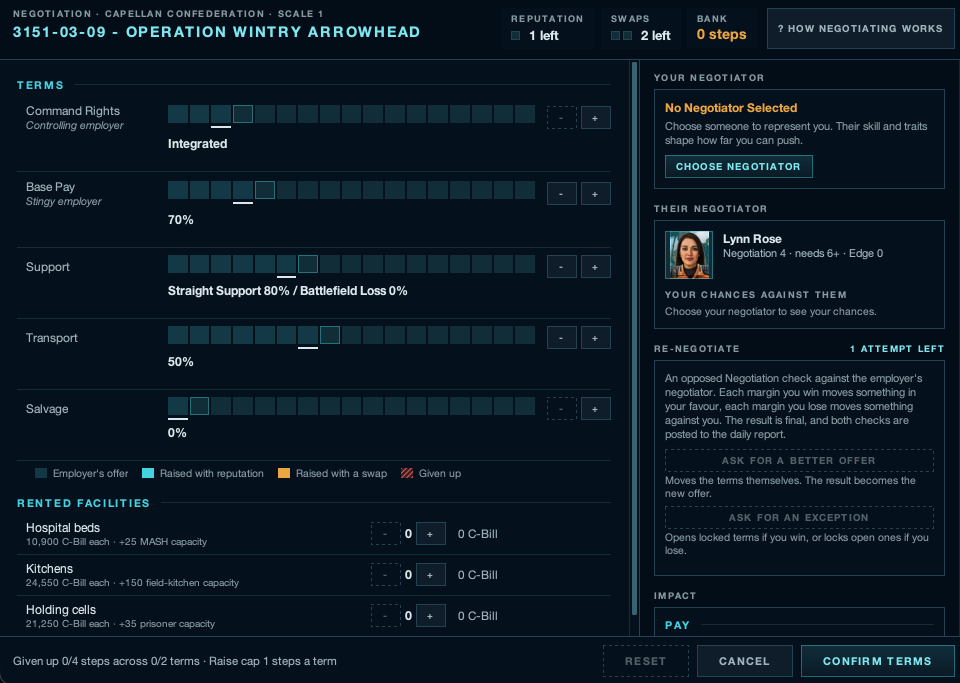Click the Controlling employer note

pos(75,125)
